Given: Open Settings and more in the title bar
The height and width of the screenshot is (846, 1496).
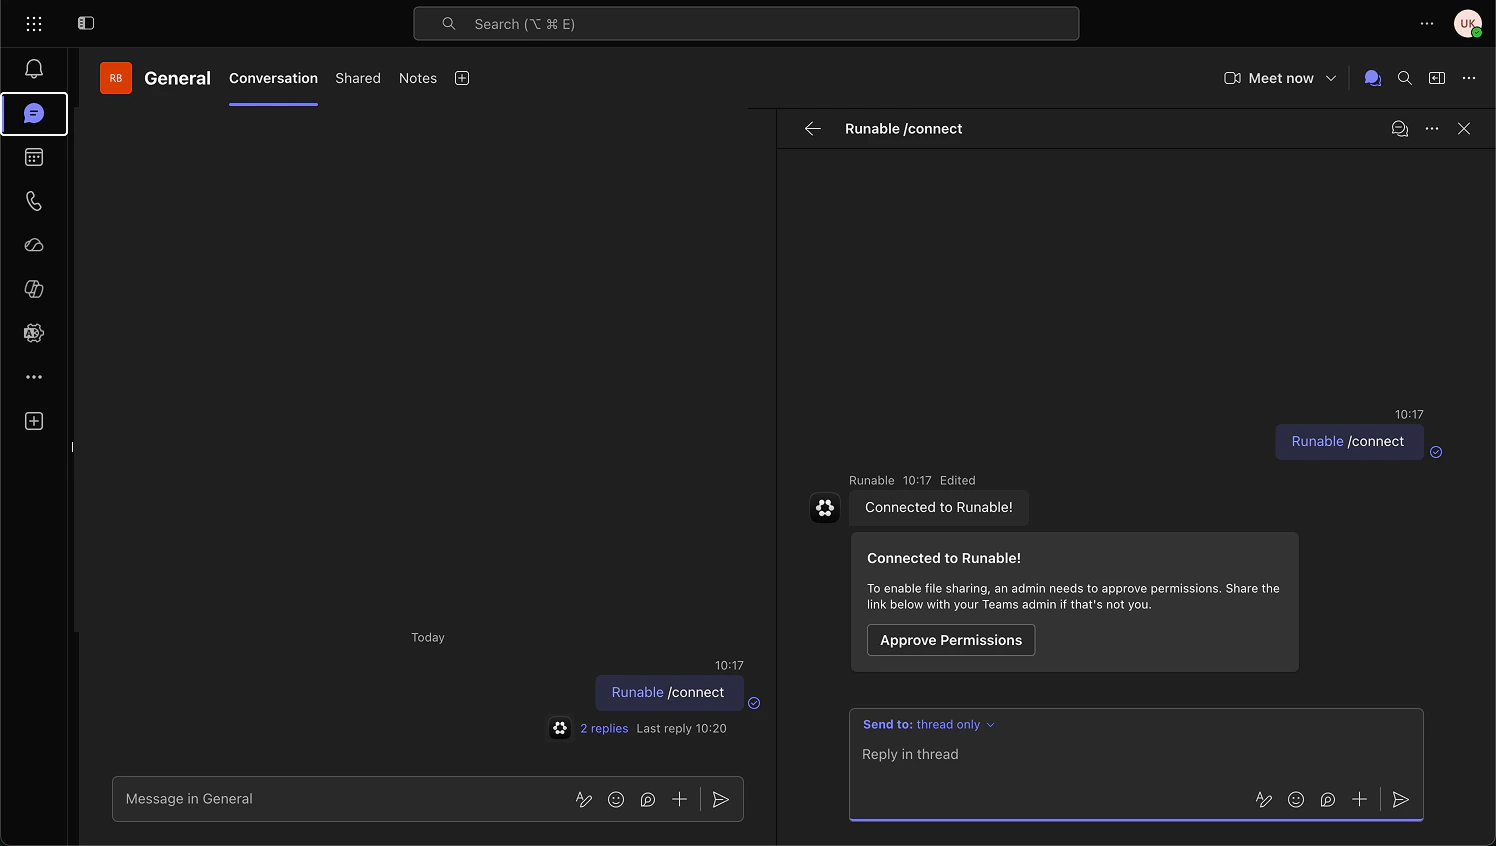Looking at the screenshot, I should point(1427,23).
